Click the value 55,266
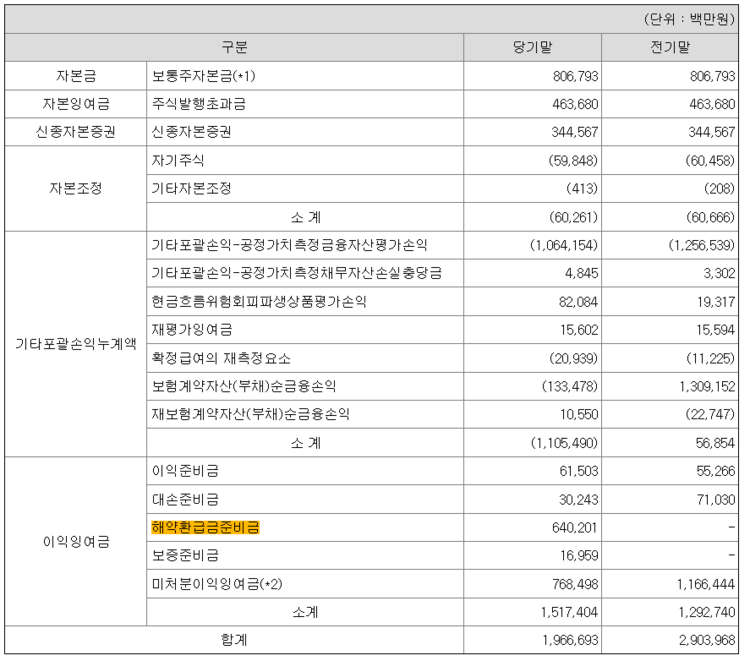 tap(716, 471)
